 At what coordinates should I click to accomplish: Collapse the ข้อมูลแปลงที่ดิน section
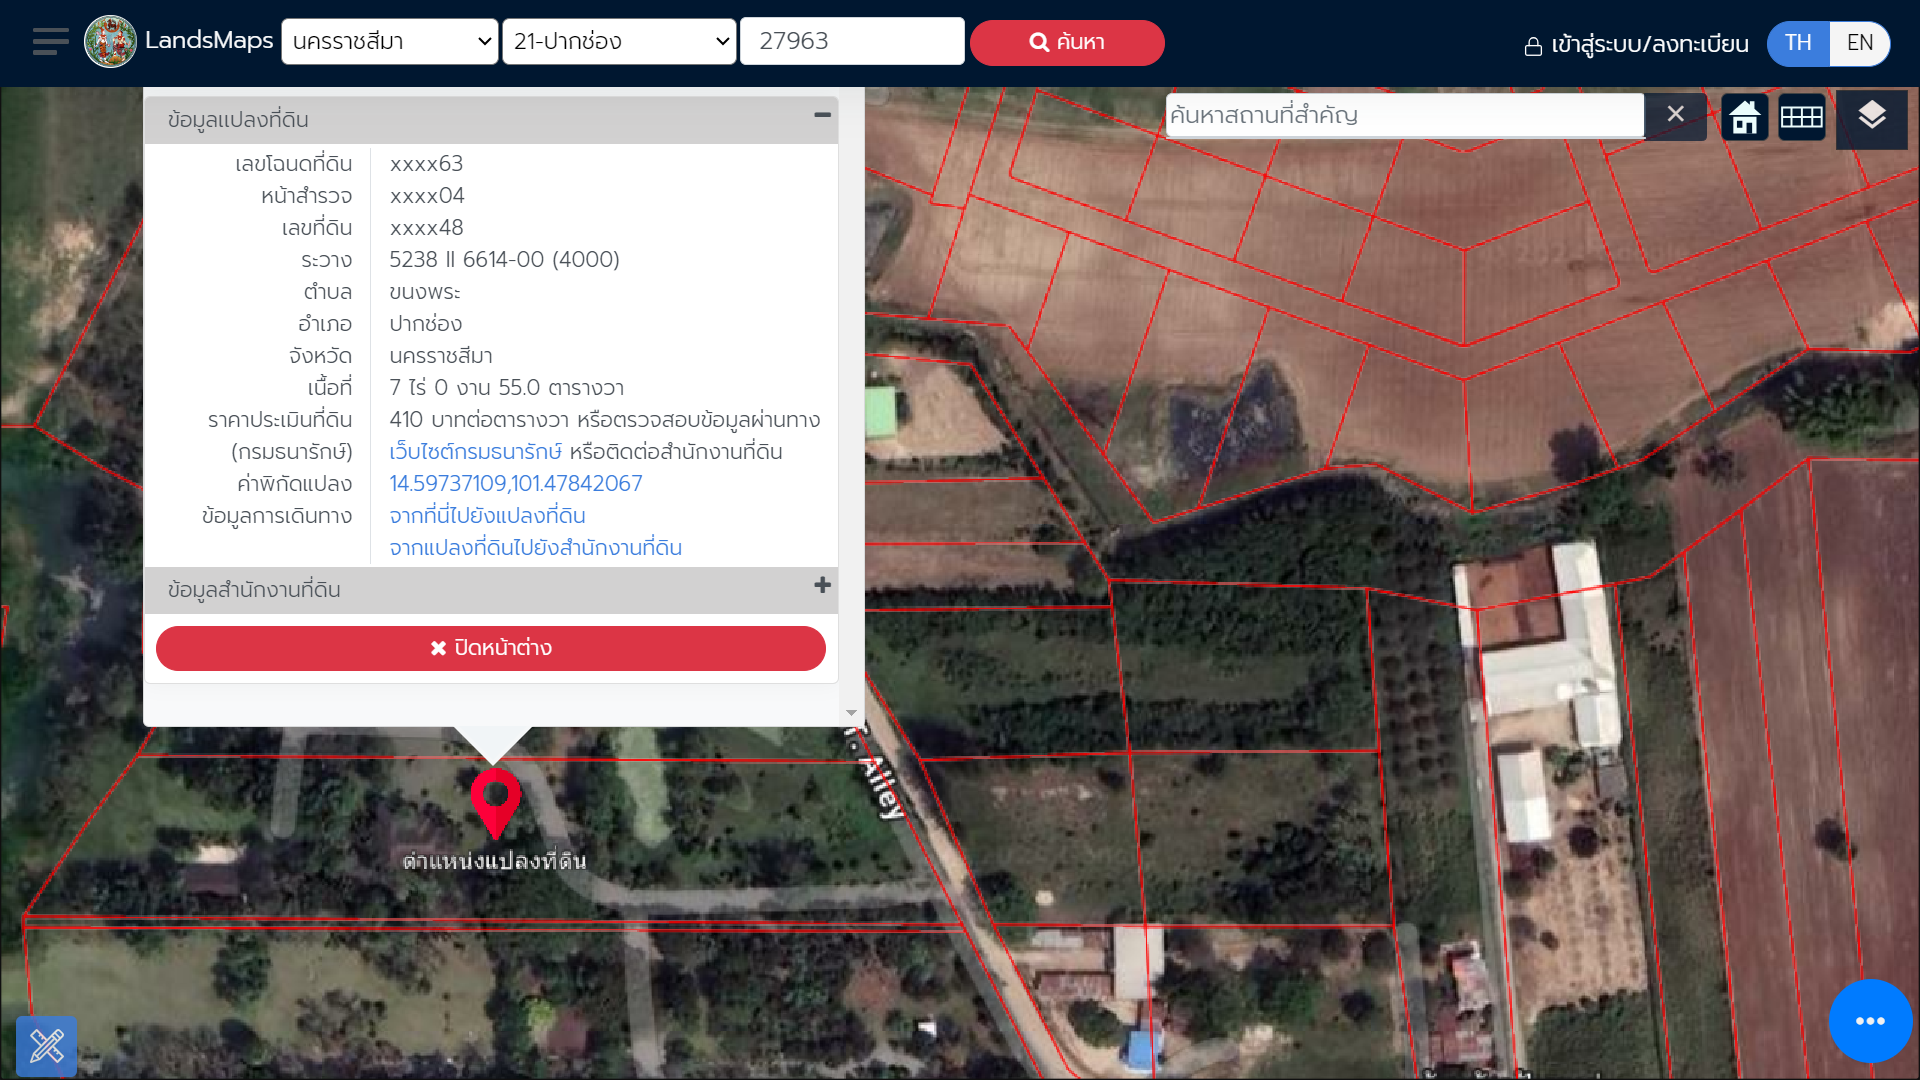[822, 116]
